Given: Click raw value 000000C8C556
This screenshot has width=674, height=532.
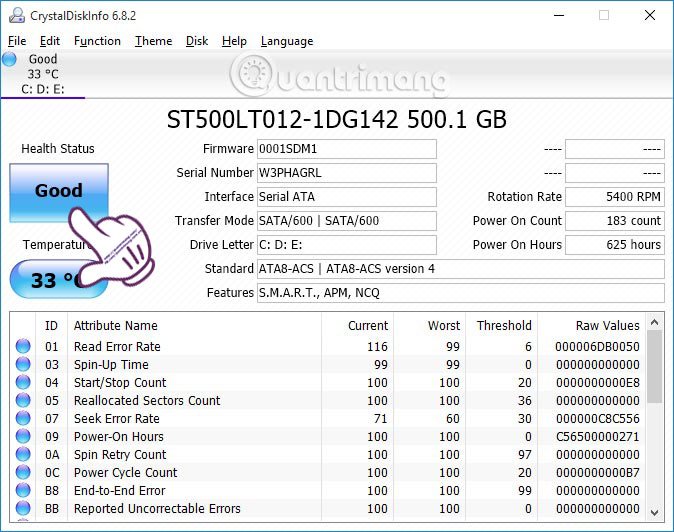Looking at the screenshot, I should coord(597,419).
